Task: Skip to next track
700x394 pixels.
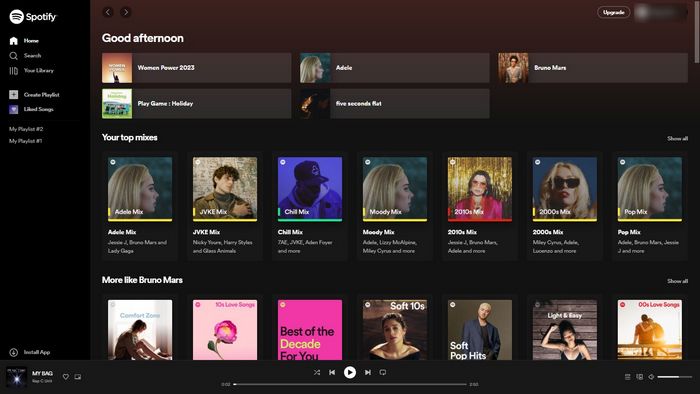Action: click(x=367, y=372)
